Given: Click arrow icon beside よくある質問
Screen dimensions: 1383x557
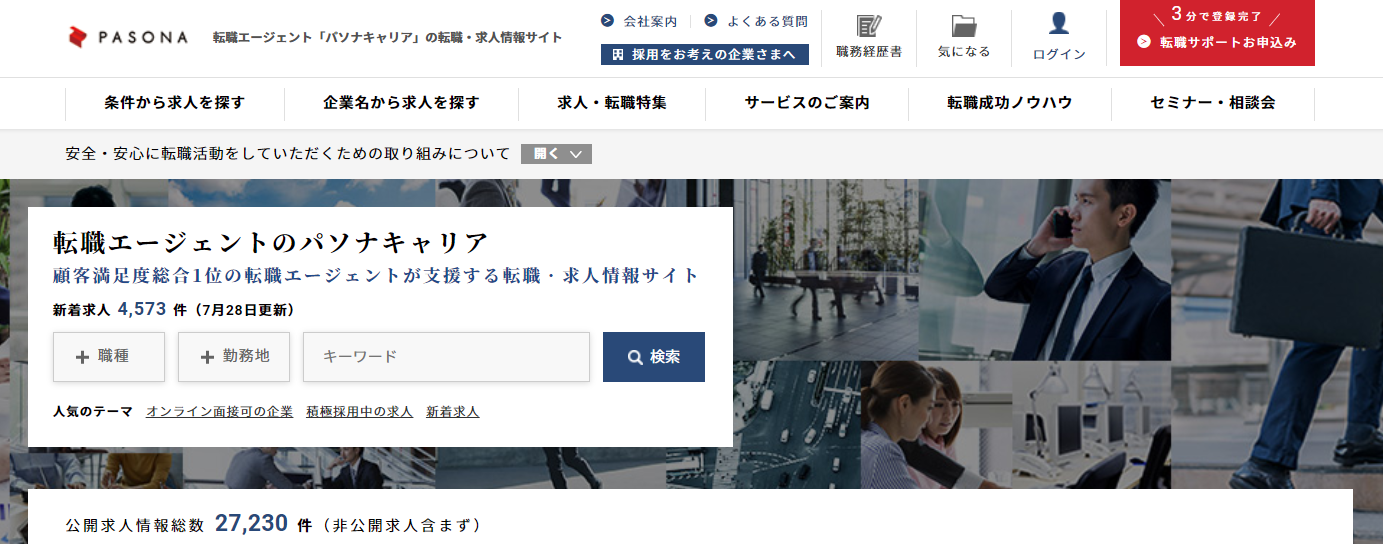Looking at the screenshot, I should pyautogui.click(x=711, y=20).
